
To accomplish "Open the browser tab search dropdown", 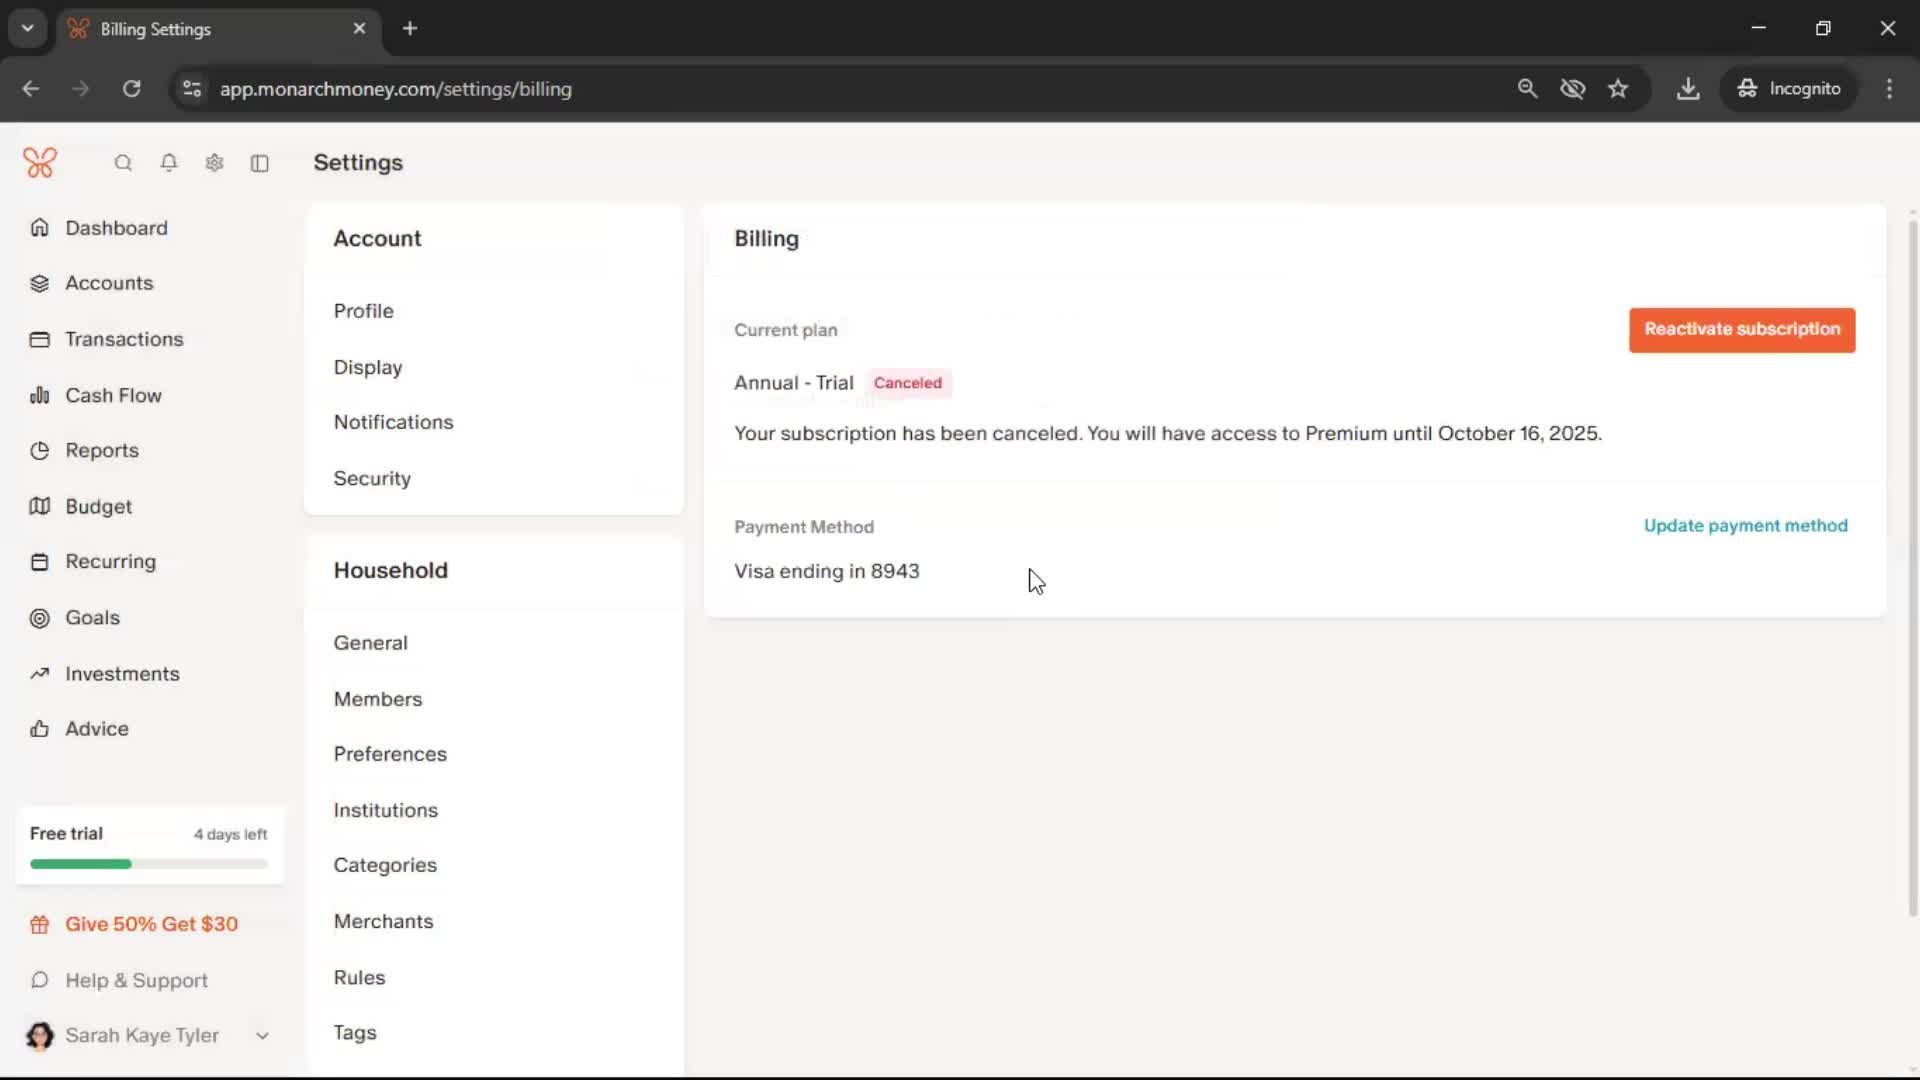I will point(28,28).
